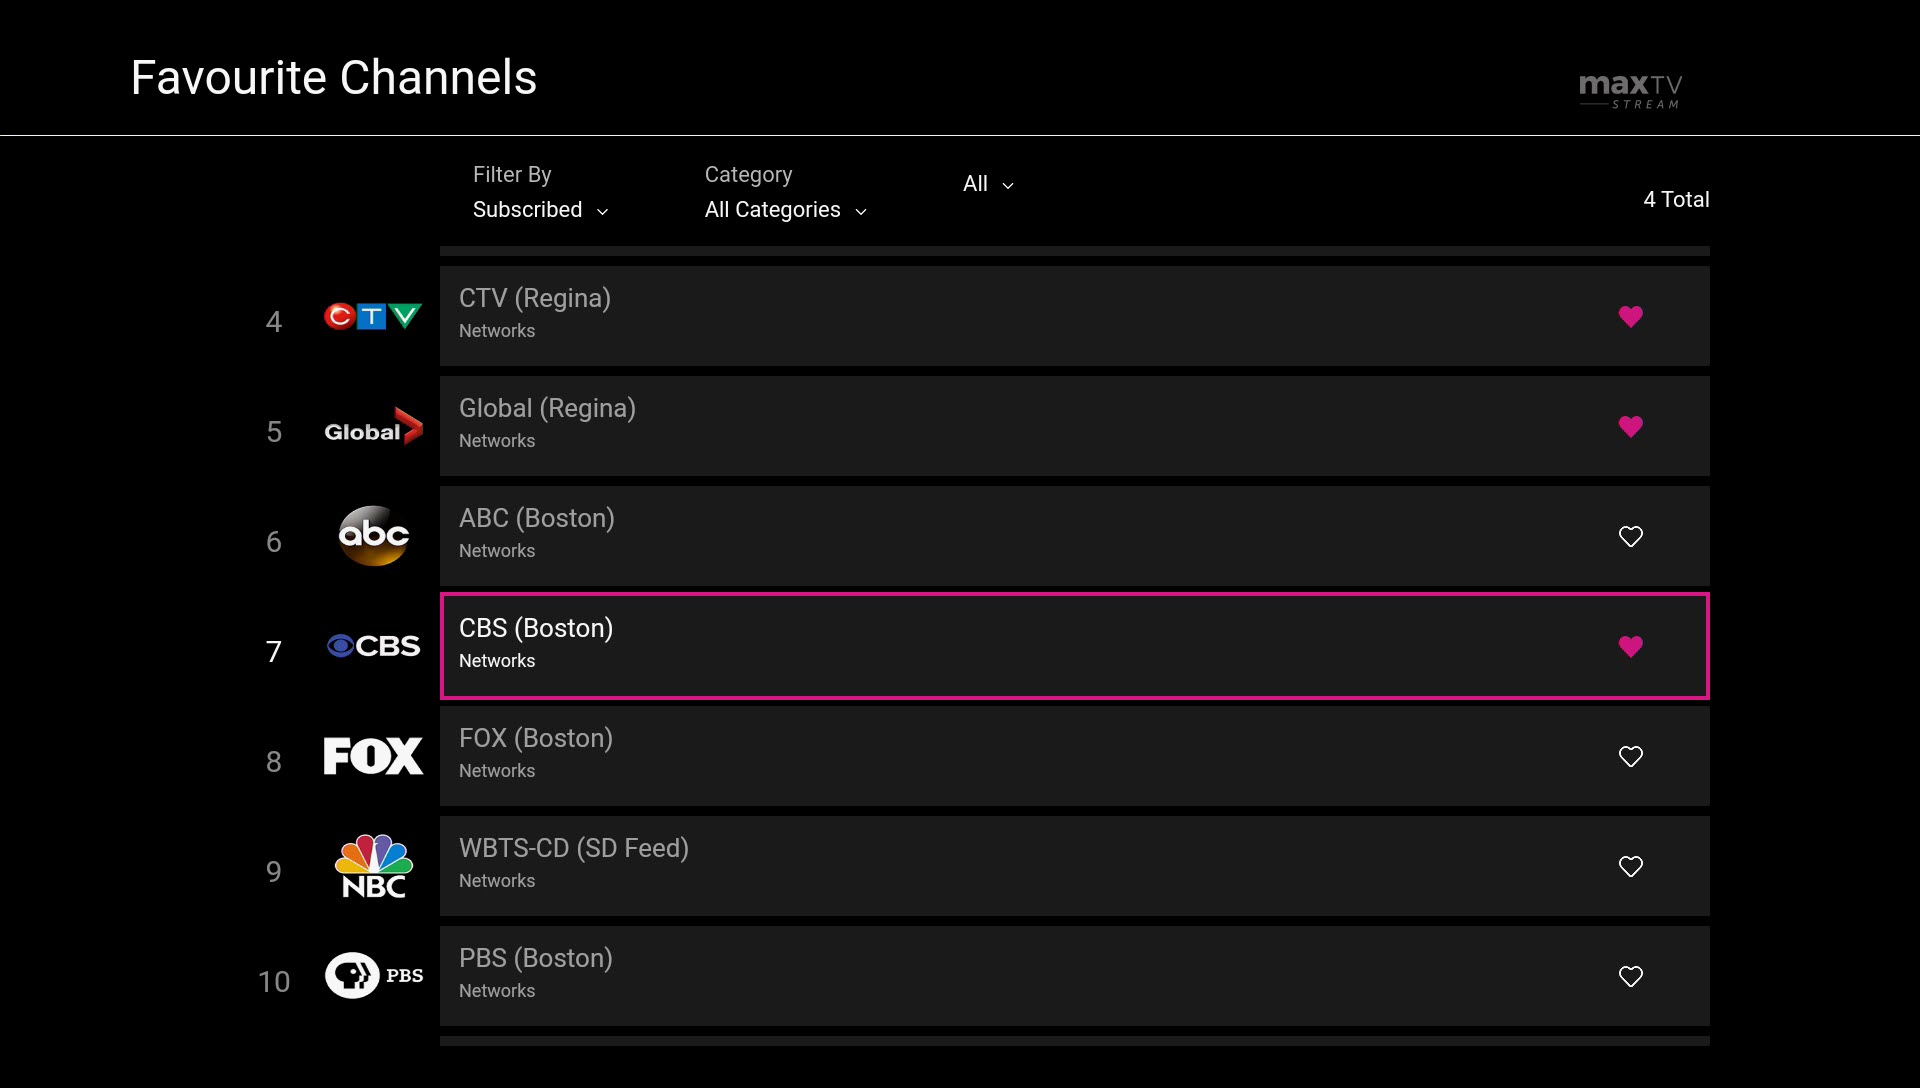This screenshot has width=1920, height=1088.
Task: Click the CTV channel logo
Action: pos(373,317)
